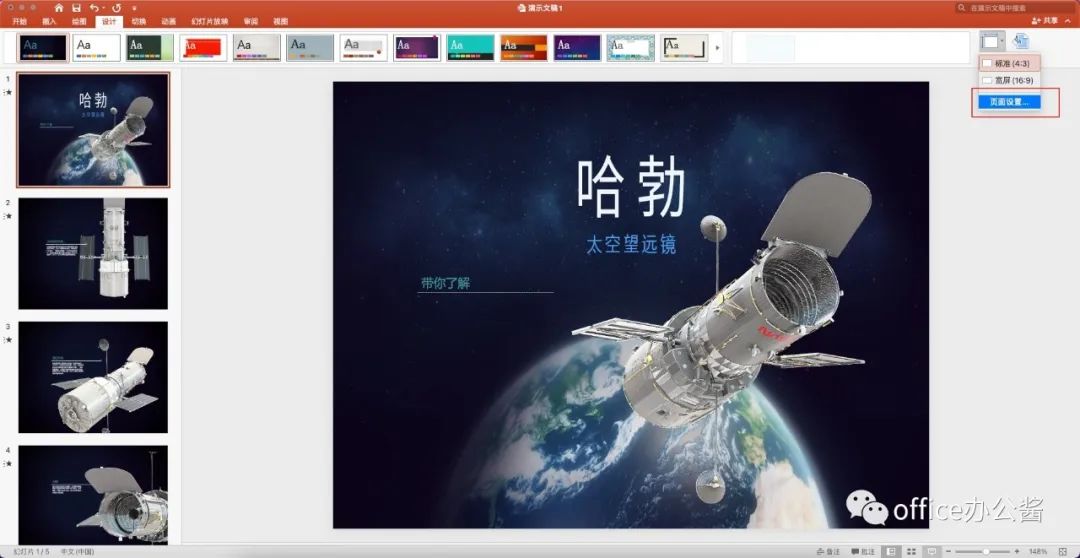The height and width of the screenshot is (558, 1080).
Task: Click the fit slide to window icon
Action: pos(1063,552)
